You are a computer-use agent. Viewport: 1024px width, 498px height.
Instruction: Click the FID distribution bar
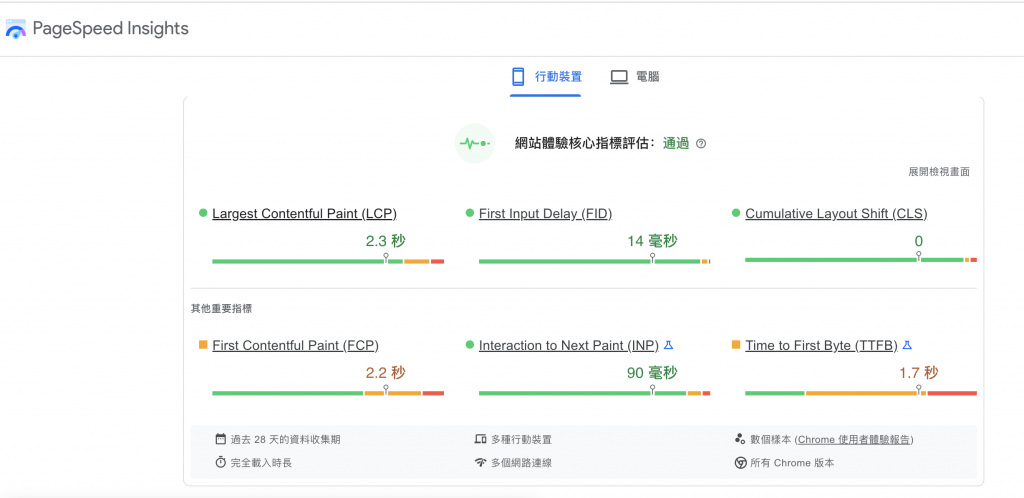[594, 261]
